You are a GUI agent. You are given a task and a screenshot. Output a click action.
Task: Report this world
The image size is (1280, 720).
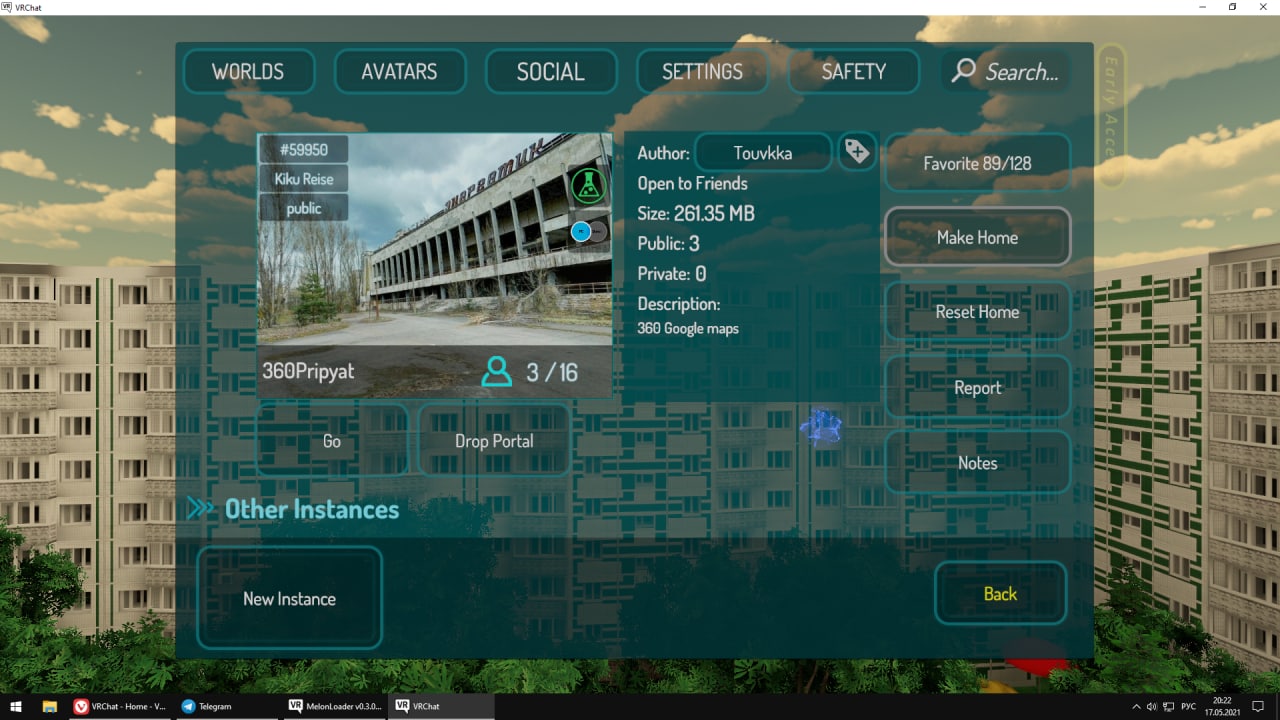[977, 388]
